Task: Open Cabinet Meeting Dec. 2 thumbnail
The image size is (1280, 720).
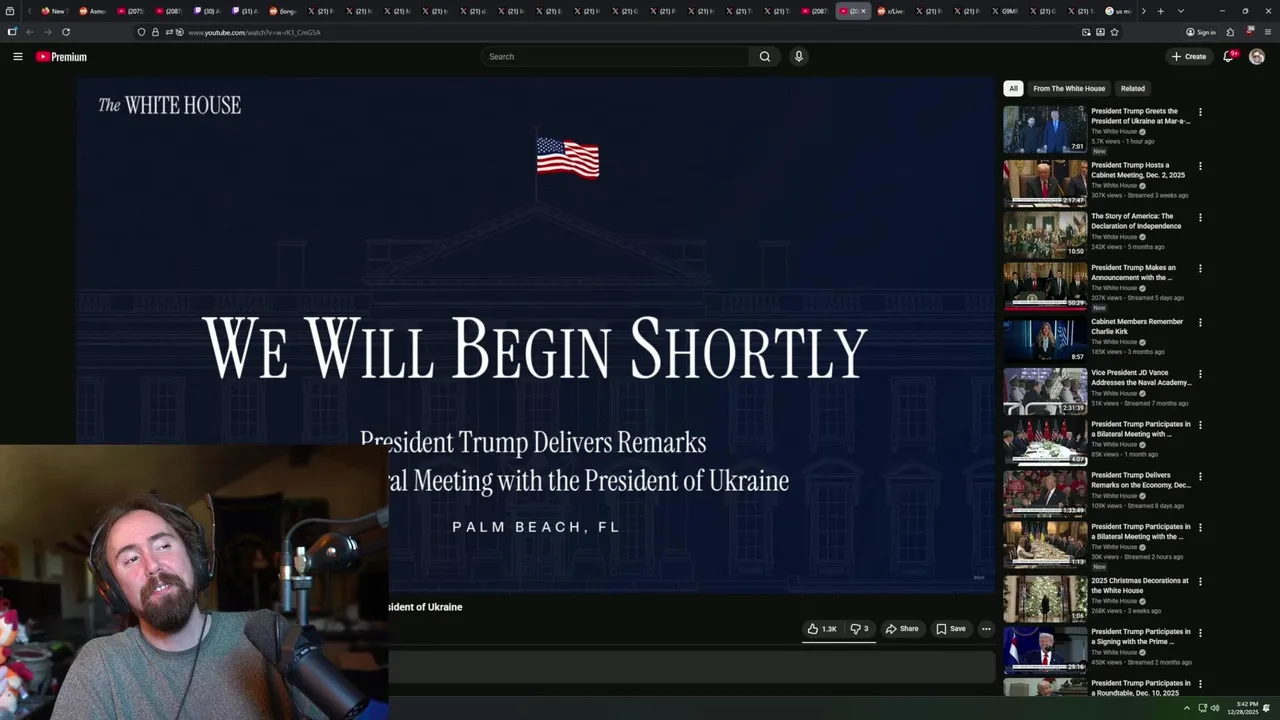Action: 1045,183
